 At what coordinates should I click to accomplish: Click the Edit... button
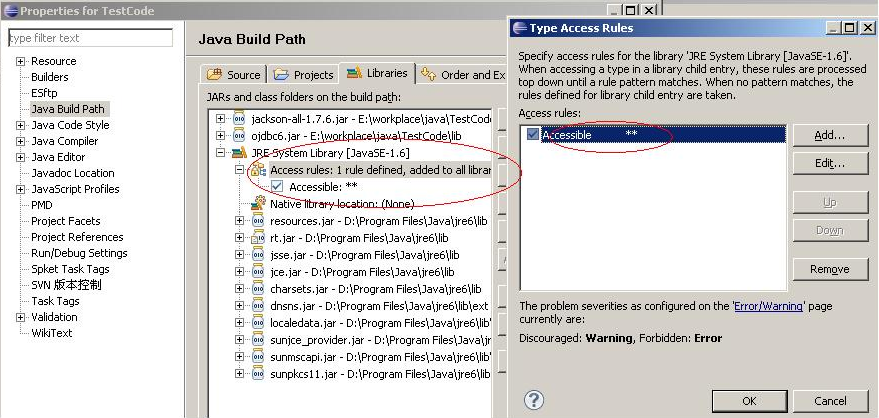coord(830,163)
